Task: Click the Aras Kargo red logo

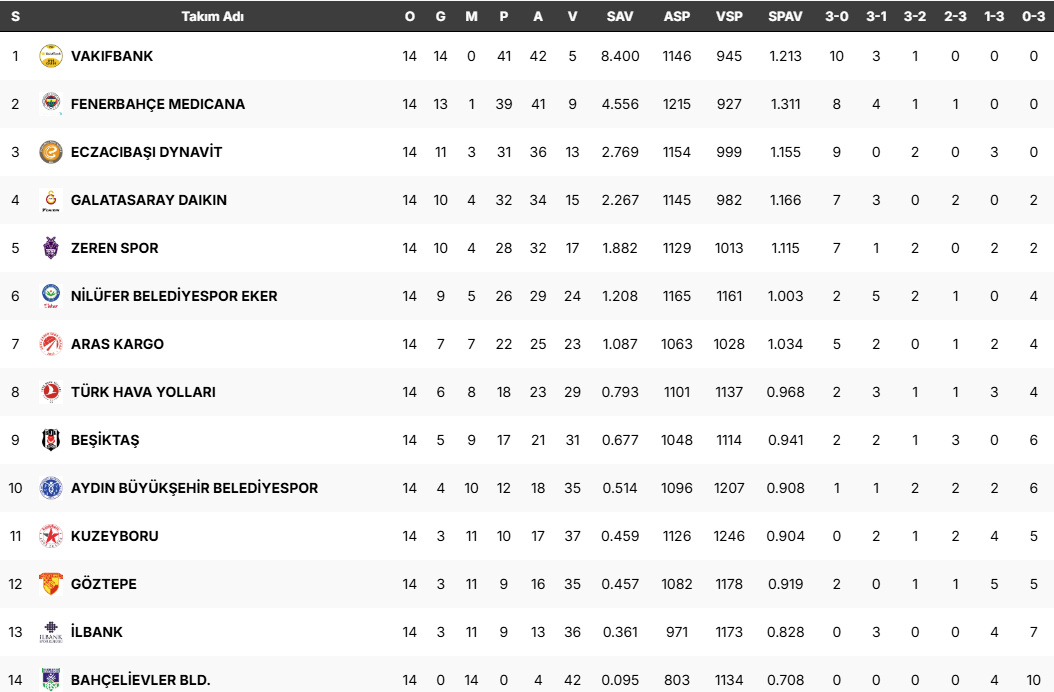Action: click(50, 344)
